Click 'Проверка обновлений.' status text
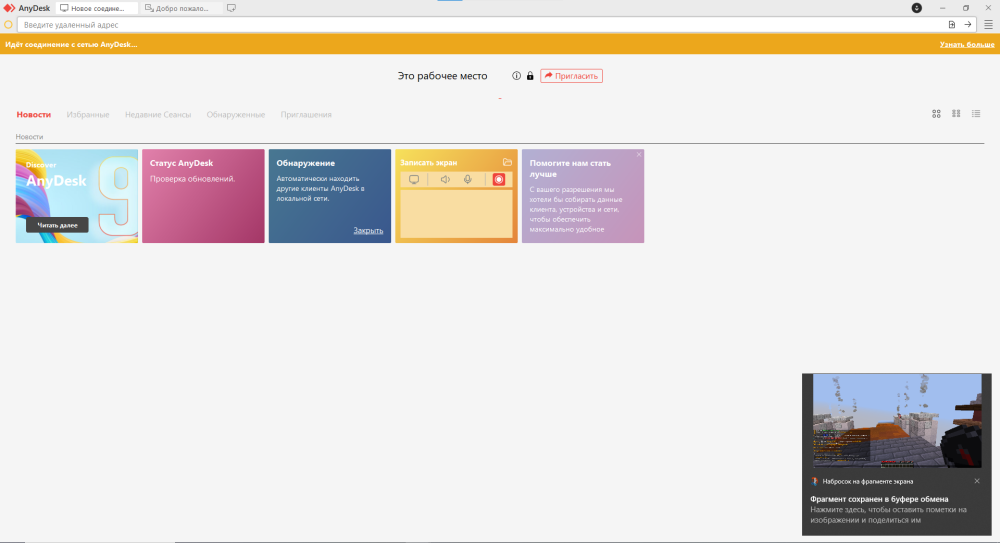The height and width of the screenshot is (543, 1000). [193, 179]
